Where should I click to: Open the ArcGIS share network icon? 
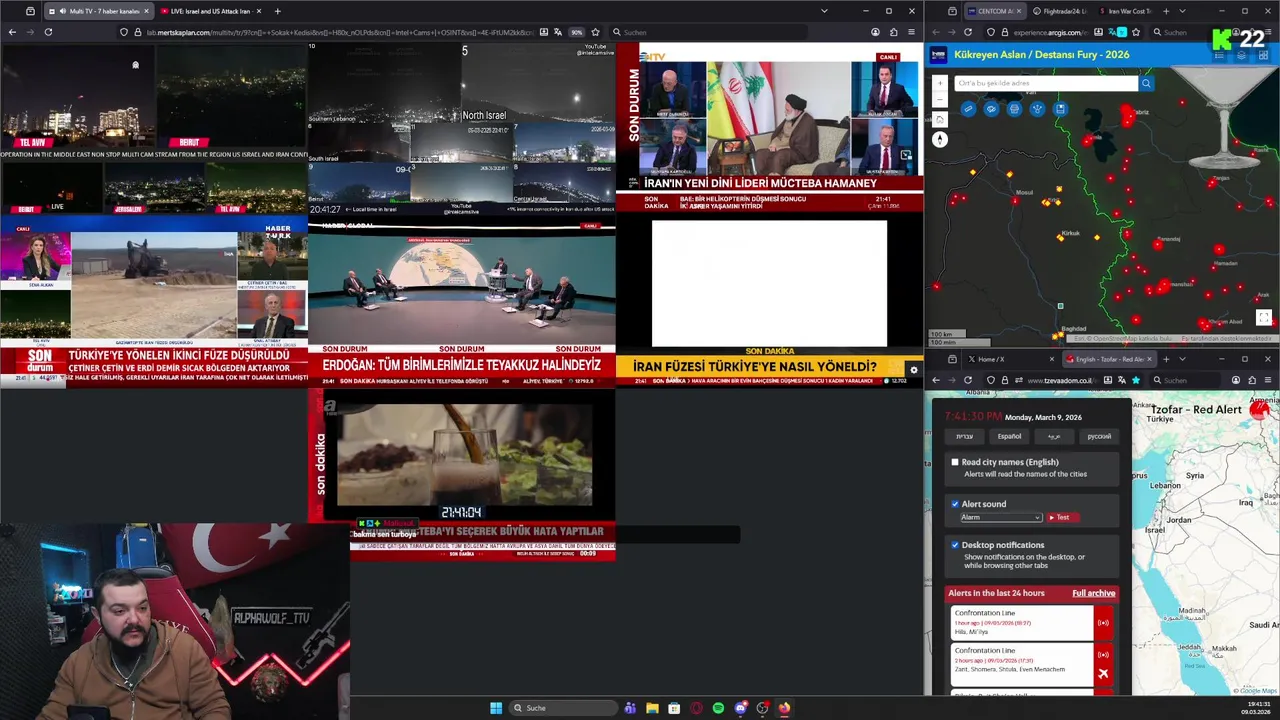(x=1037, y=109)
